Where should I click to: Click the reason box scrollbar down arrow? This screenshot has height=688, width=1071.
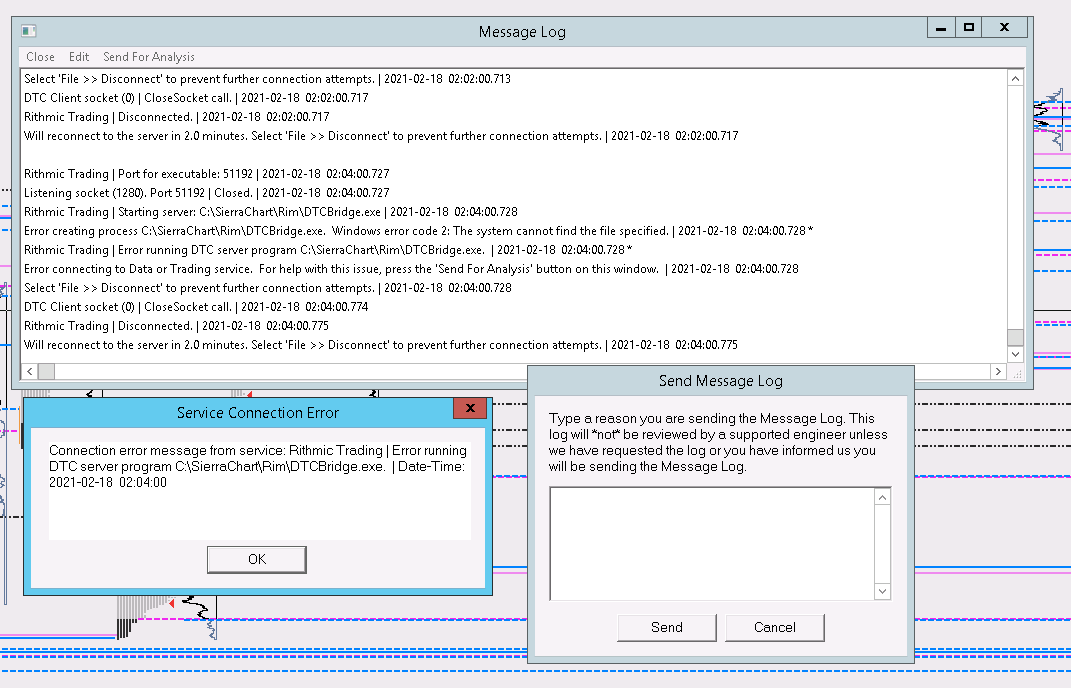pos(882,591)
